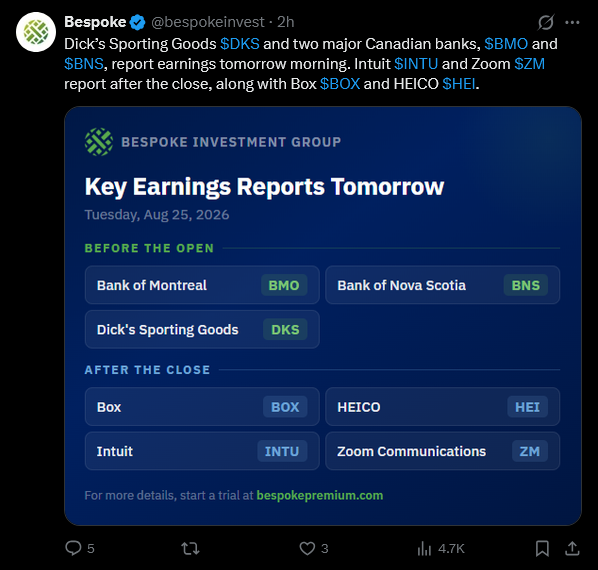Open the @bespokeinvest handle
The height and width of the screenshot is (570, 598).
click(208, 22)
